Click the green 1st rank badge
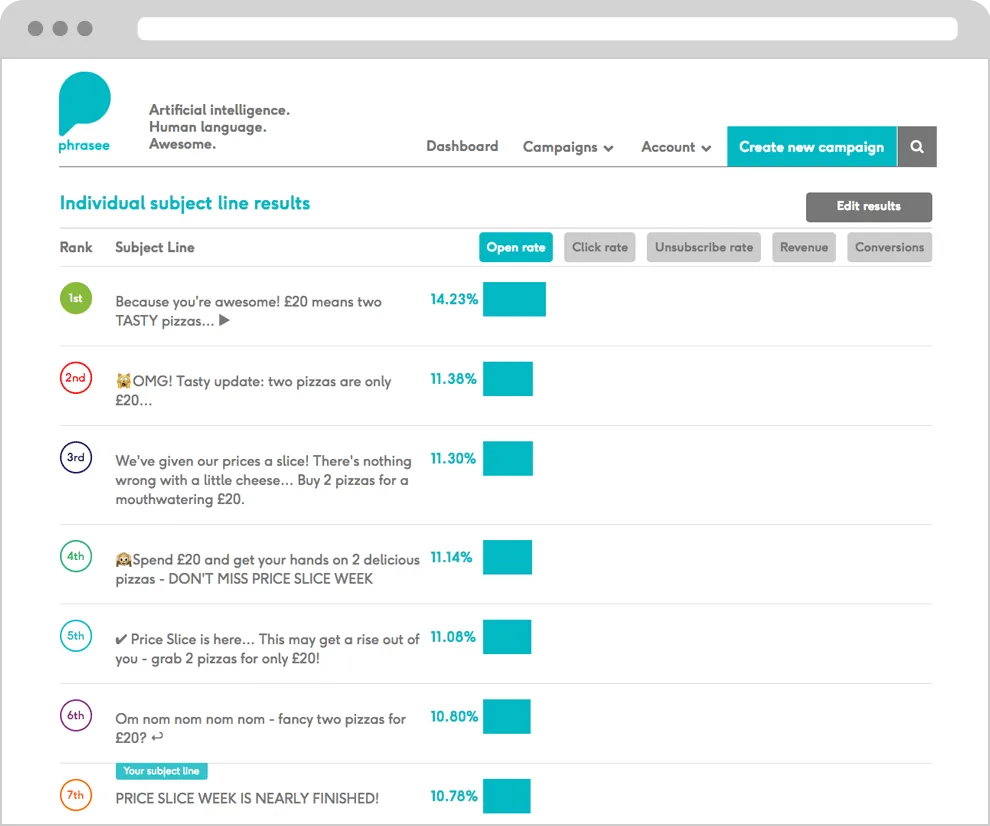Screen dimensions: 990x826 [76, 298]
